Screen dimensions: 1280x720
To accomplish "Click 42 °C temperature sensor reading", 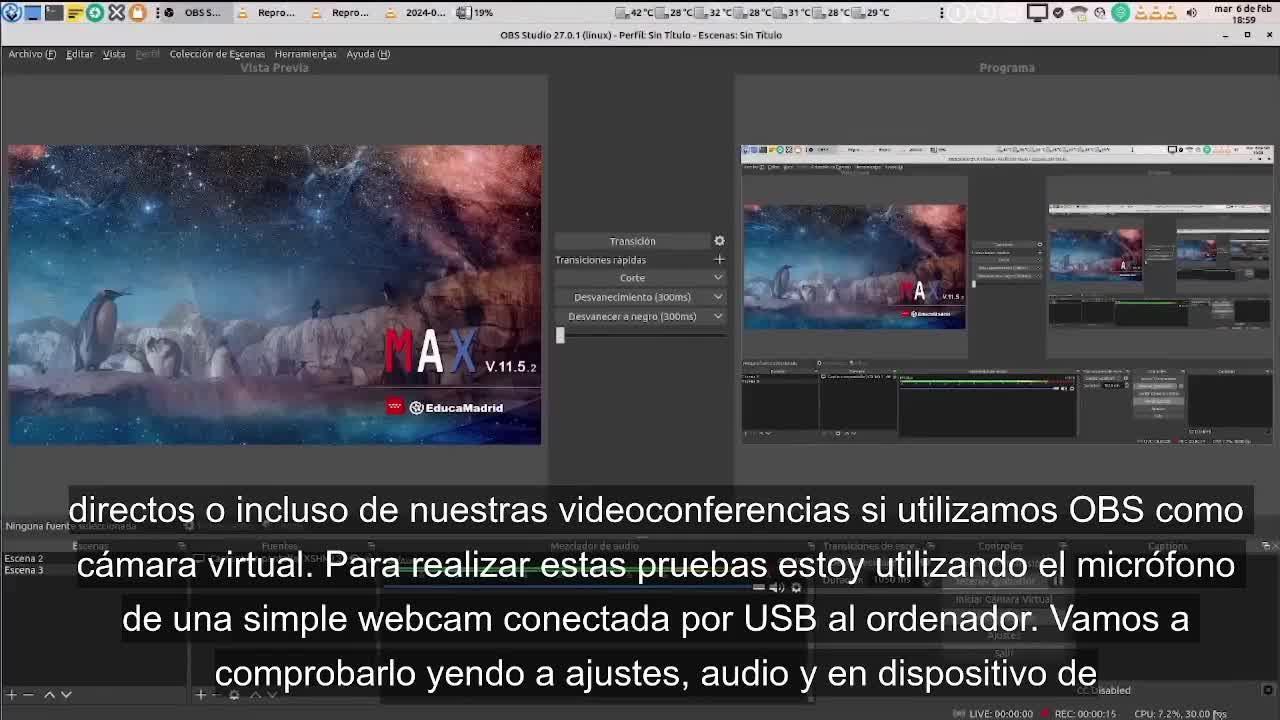I will point(634,13).
